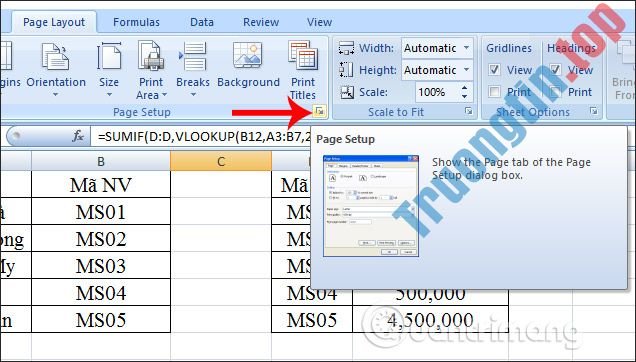The width and height of the screenshot is (636, 362).
Task: Select cell with value 4,500,000
Action: pyautogui.click(x=430, y=319)
